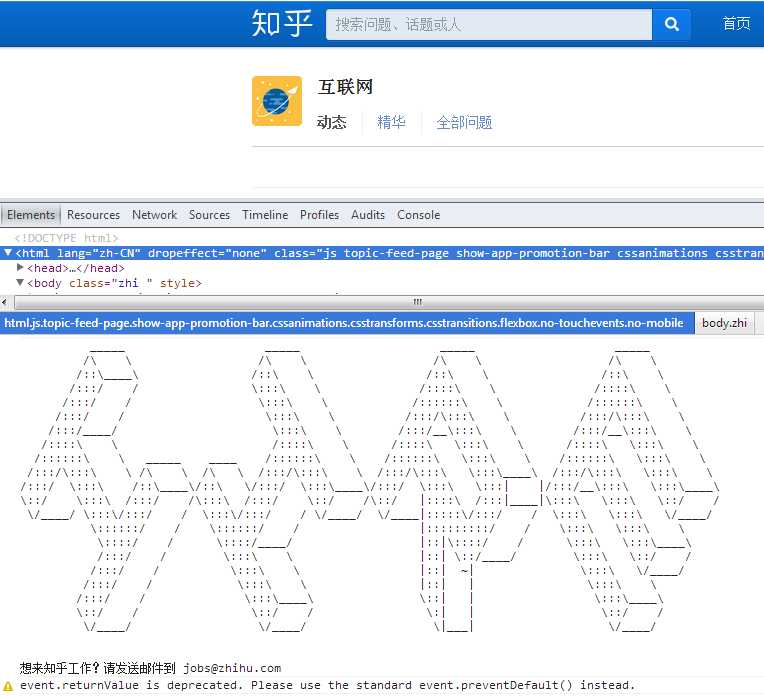Select the body class zhi node
This screenshot has width=764, height=697.
tap(114, 283)
